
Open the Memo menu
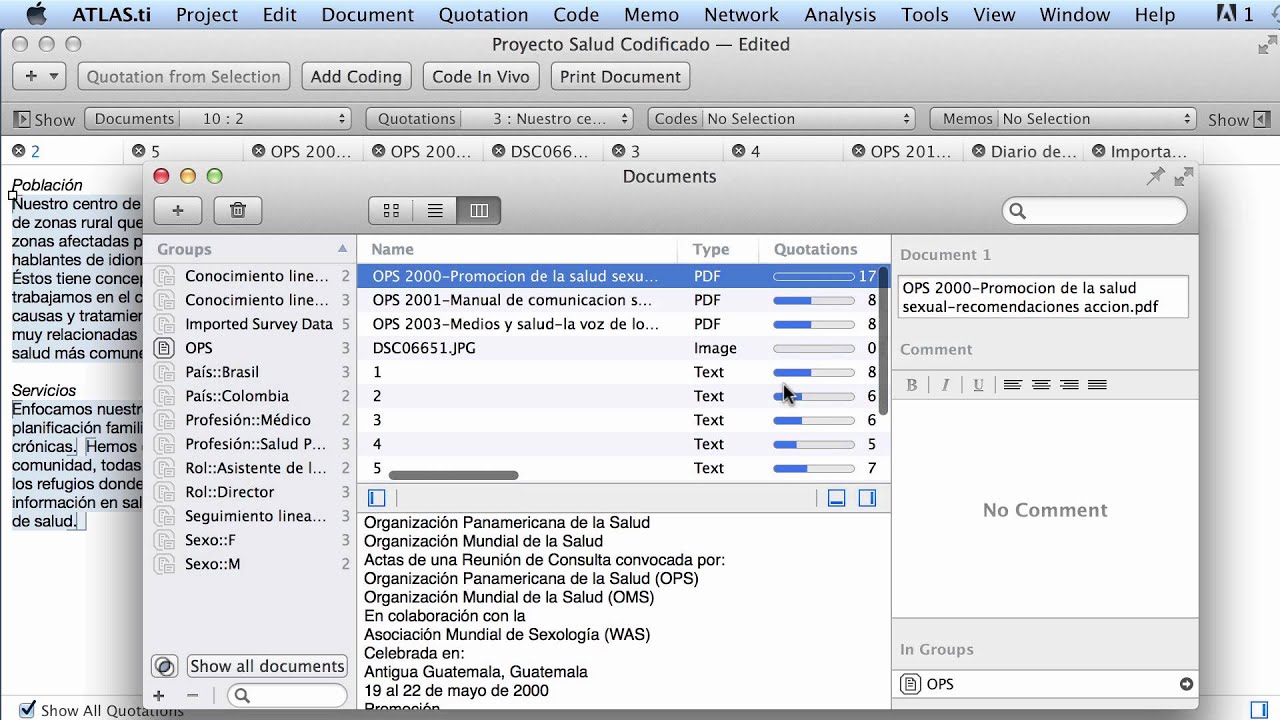(652, 14)
